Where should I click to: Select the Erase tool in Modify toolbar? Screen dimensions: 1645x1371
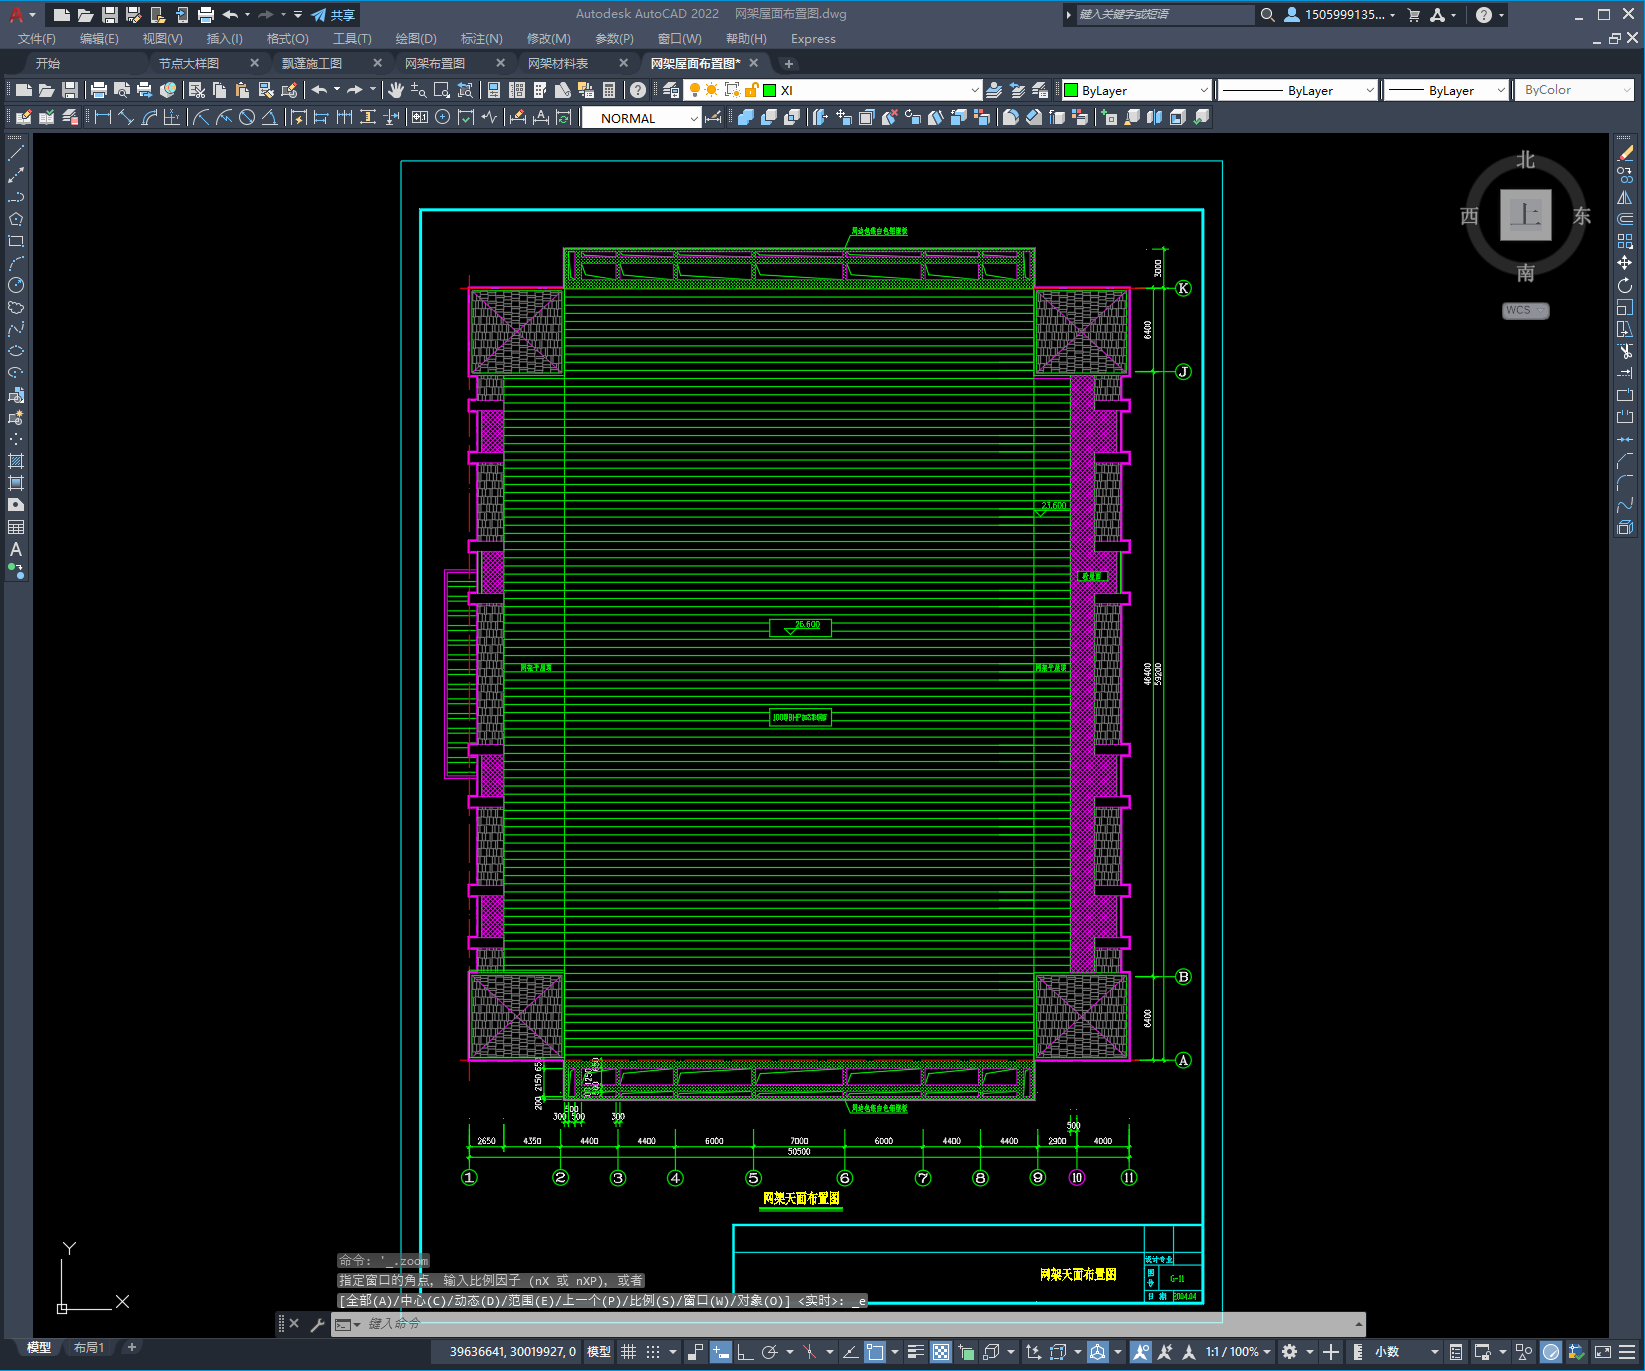(x=1625, y=154)
